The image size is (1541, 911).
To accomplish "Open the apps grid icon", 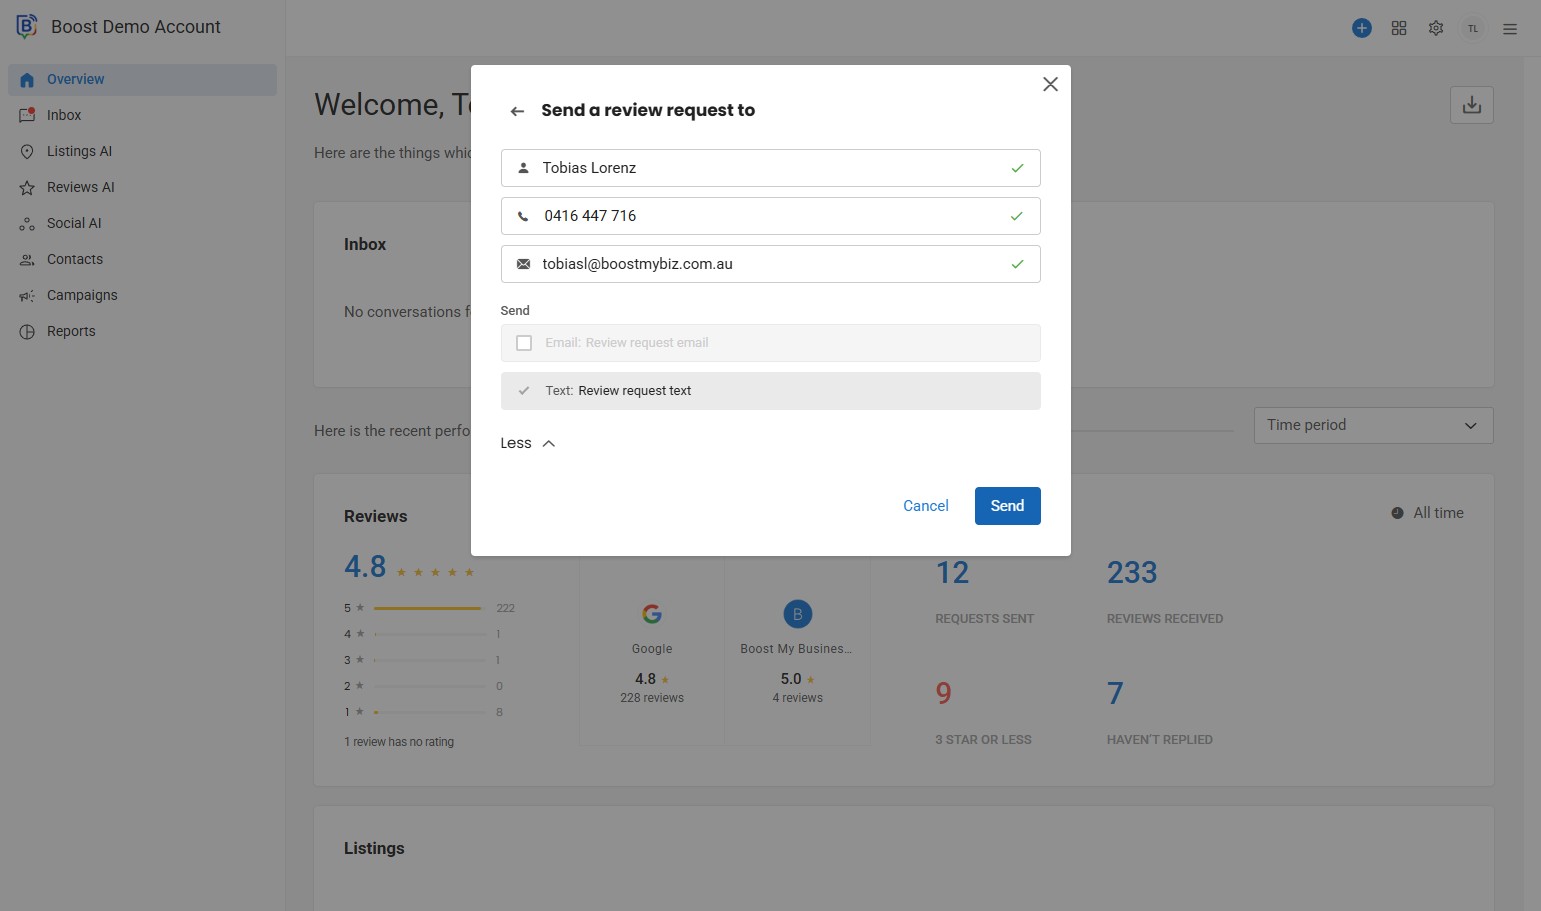I will click(x=1399, y=28).
